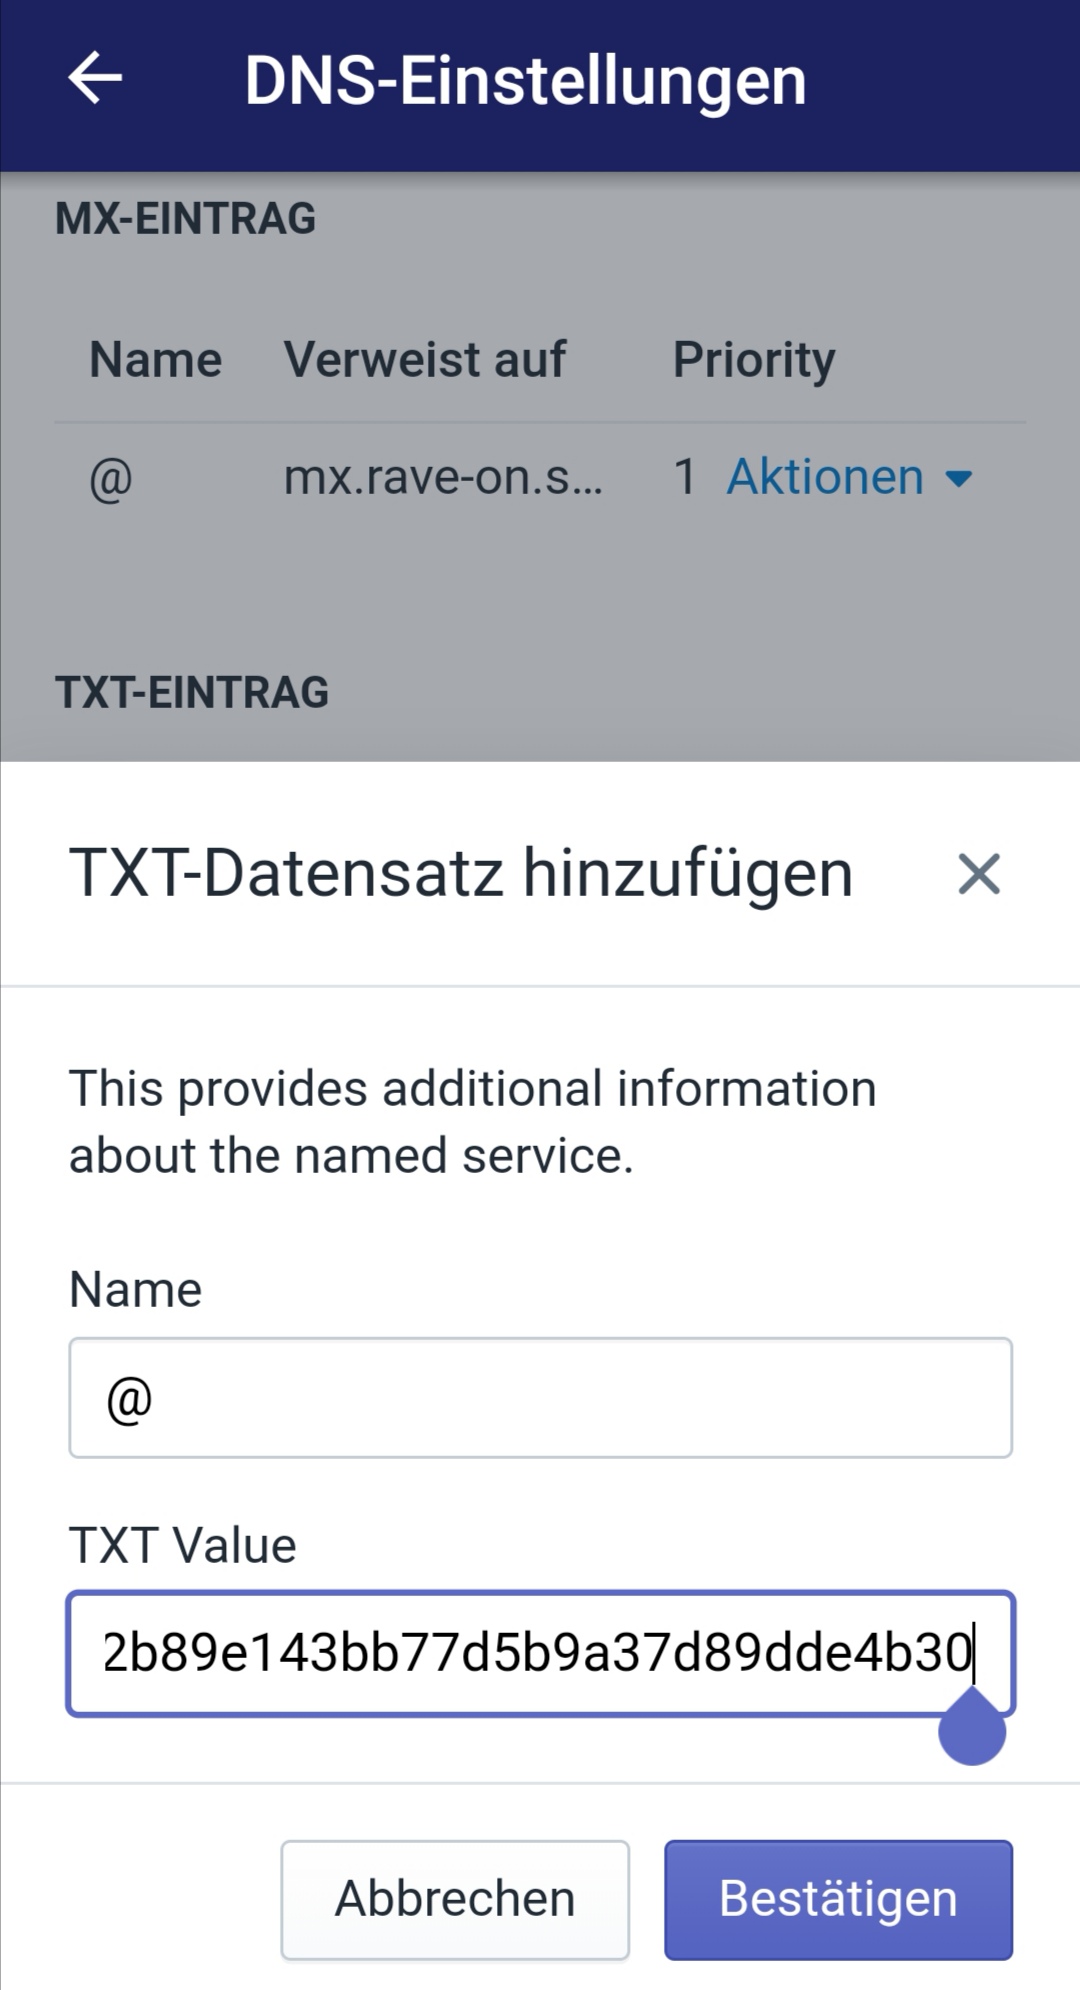The width and height of the screenshot is (1080, 1990).
Task: Click the Verweist auf column header
Action: click(425, 359)
